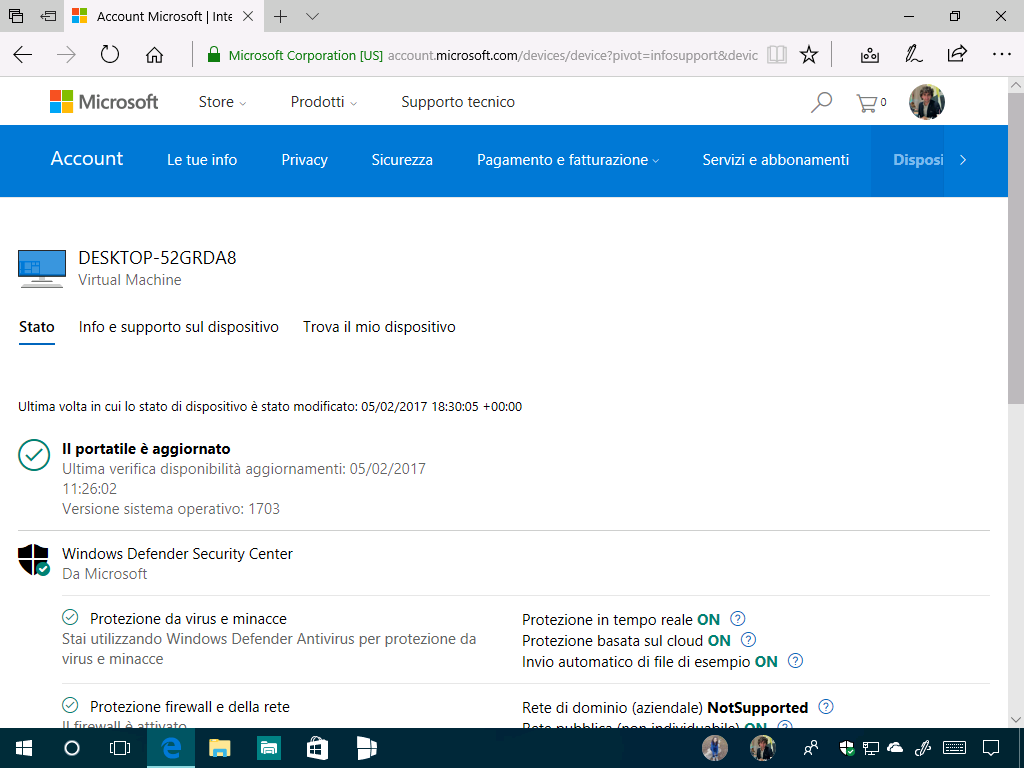Click 'Protezione firewall e della rete' text
Image resolution: width=1024 pixels, height=768 pixels.
tap(190, 707)
